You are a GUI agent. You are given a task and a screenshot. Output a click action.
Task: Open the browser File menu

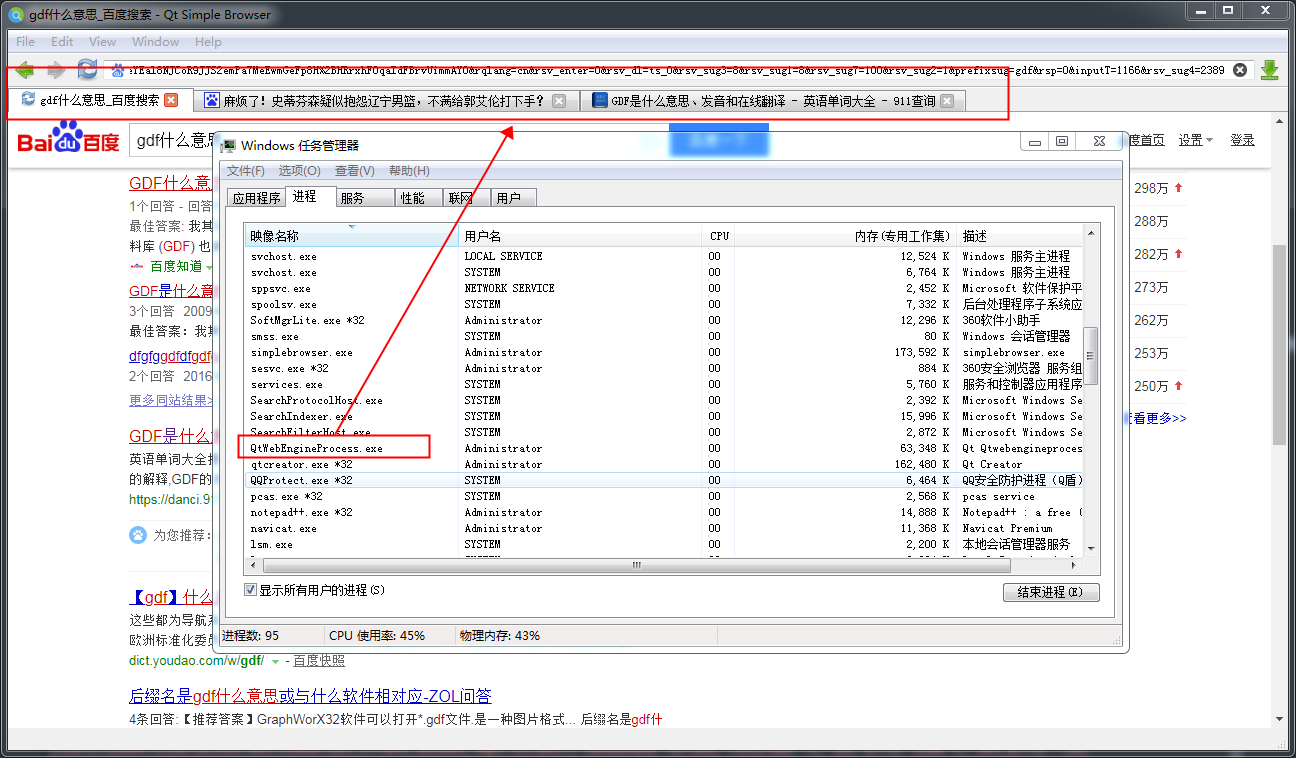click(25, 42)
